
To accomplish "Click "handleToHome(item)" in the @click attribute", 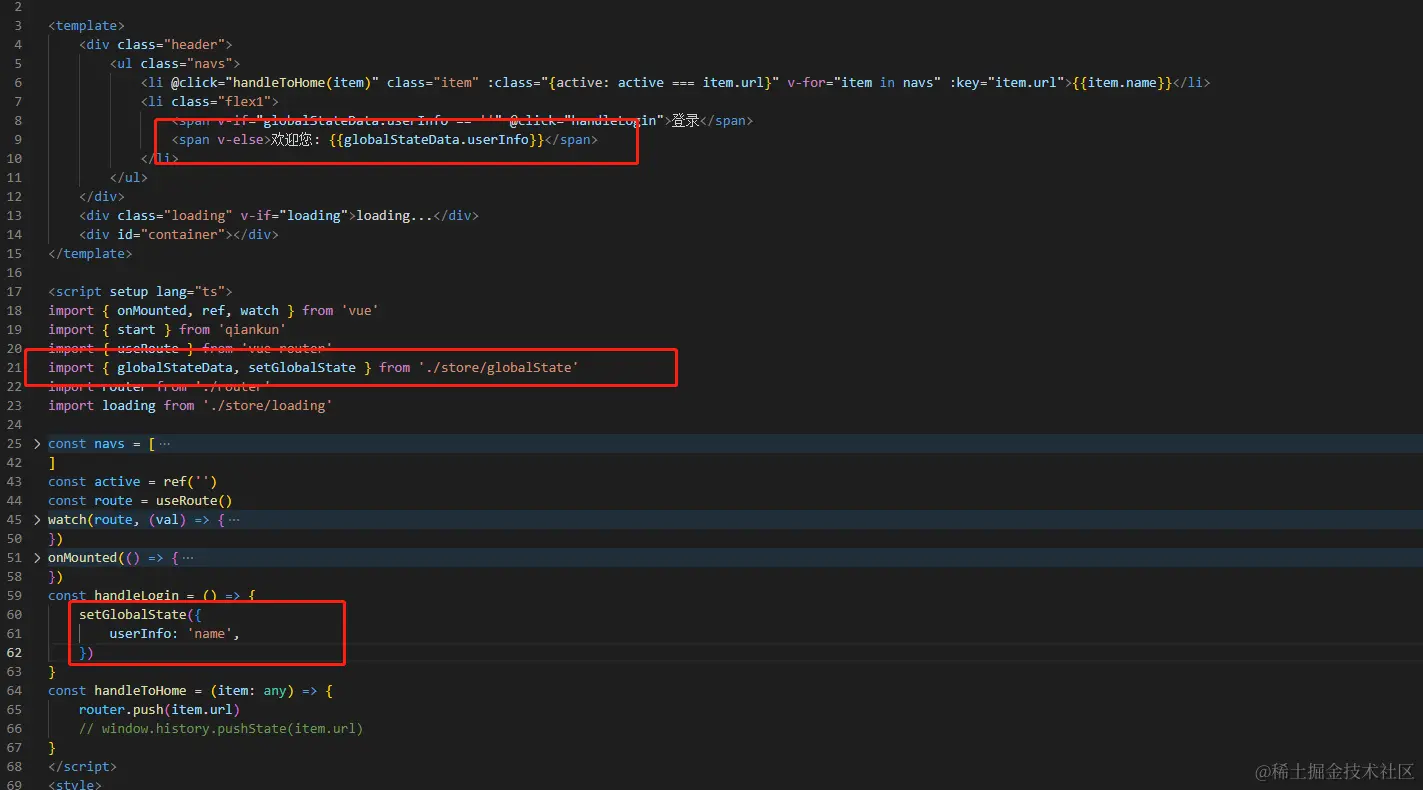I will click(301, 82).
